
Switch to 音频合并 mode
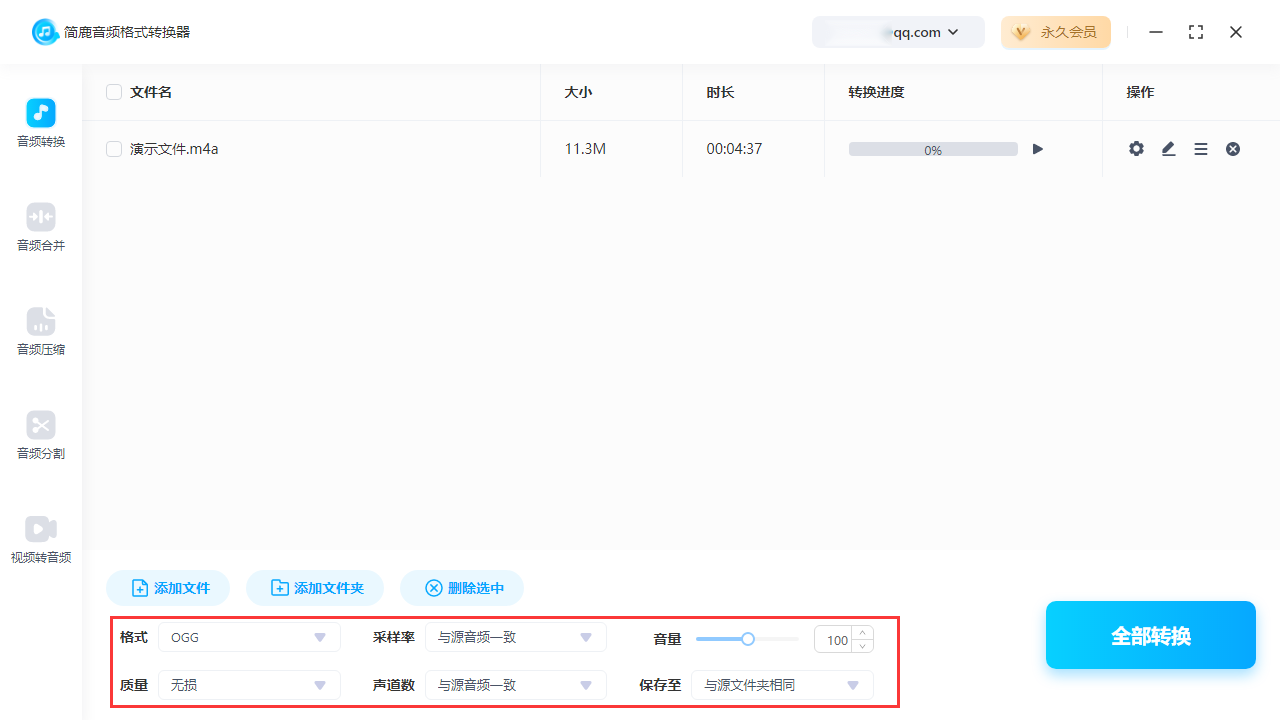click(40, 226)
